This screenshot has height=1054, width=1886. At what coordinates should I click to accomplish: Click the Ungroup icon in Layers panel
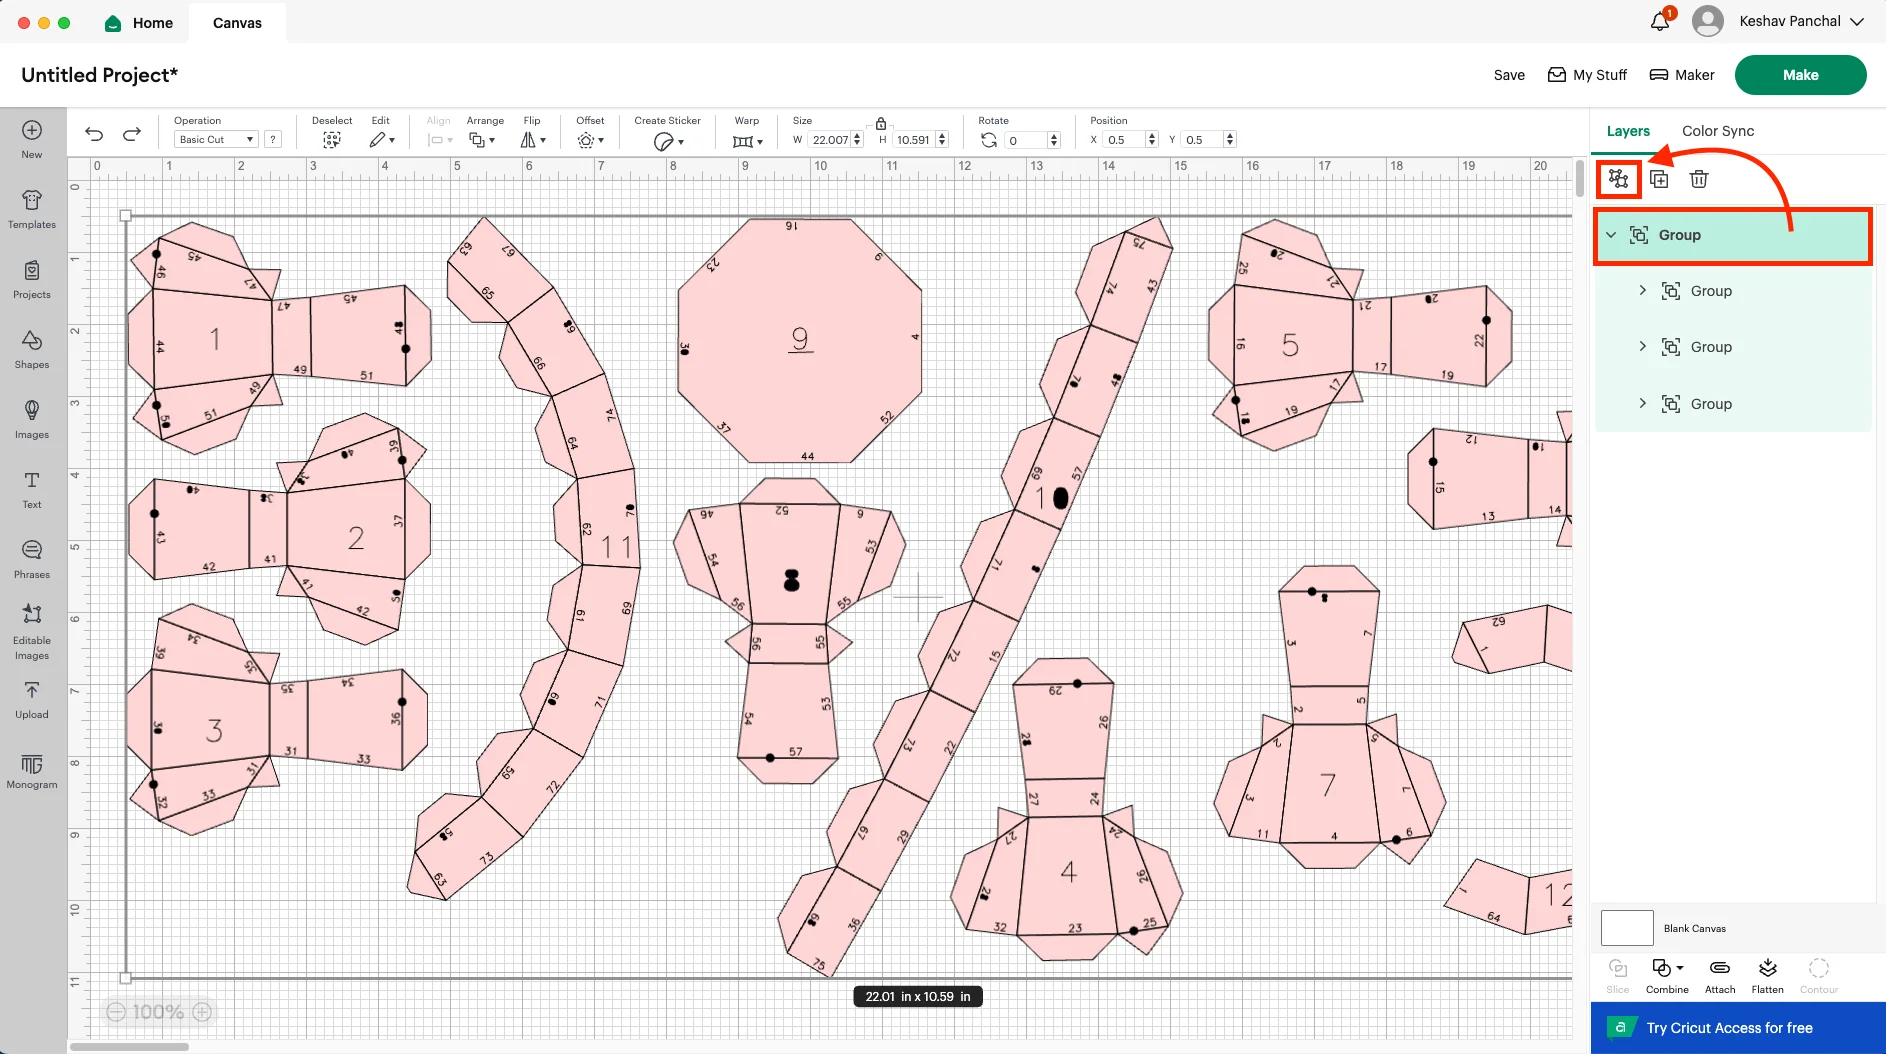[1619, 179]
